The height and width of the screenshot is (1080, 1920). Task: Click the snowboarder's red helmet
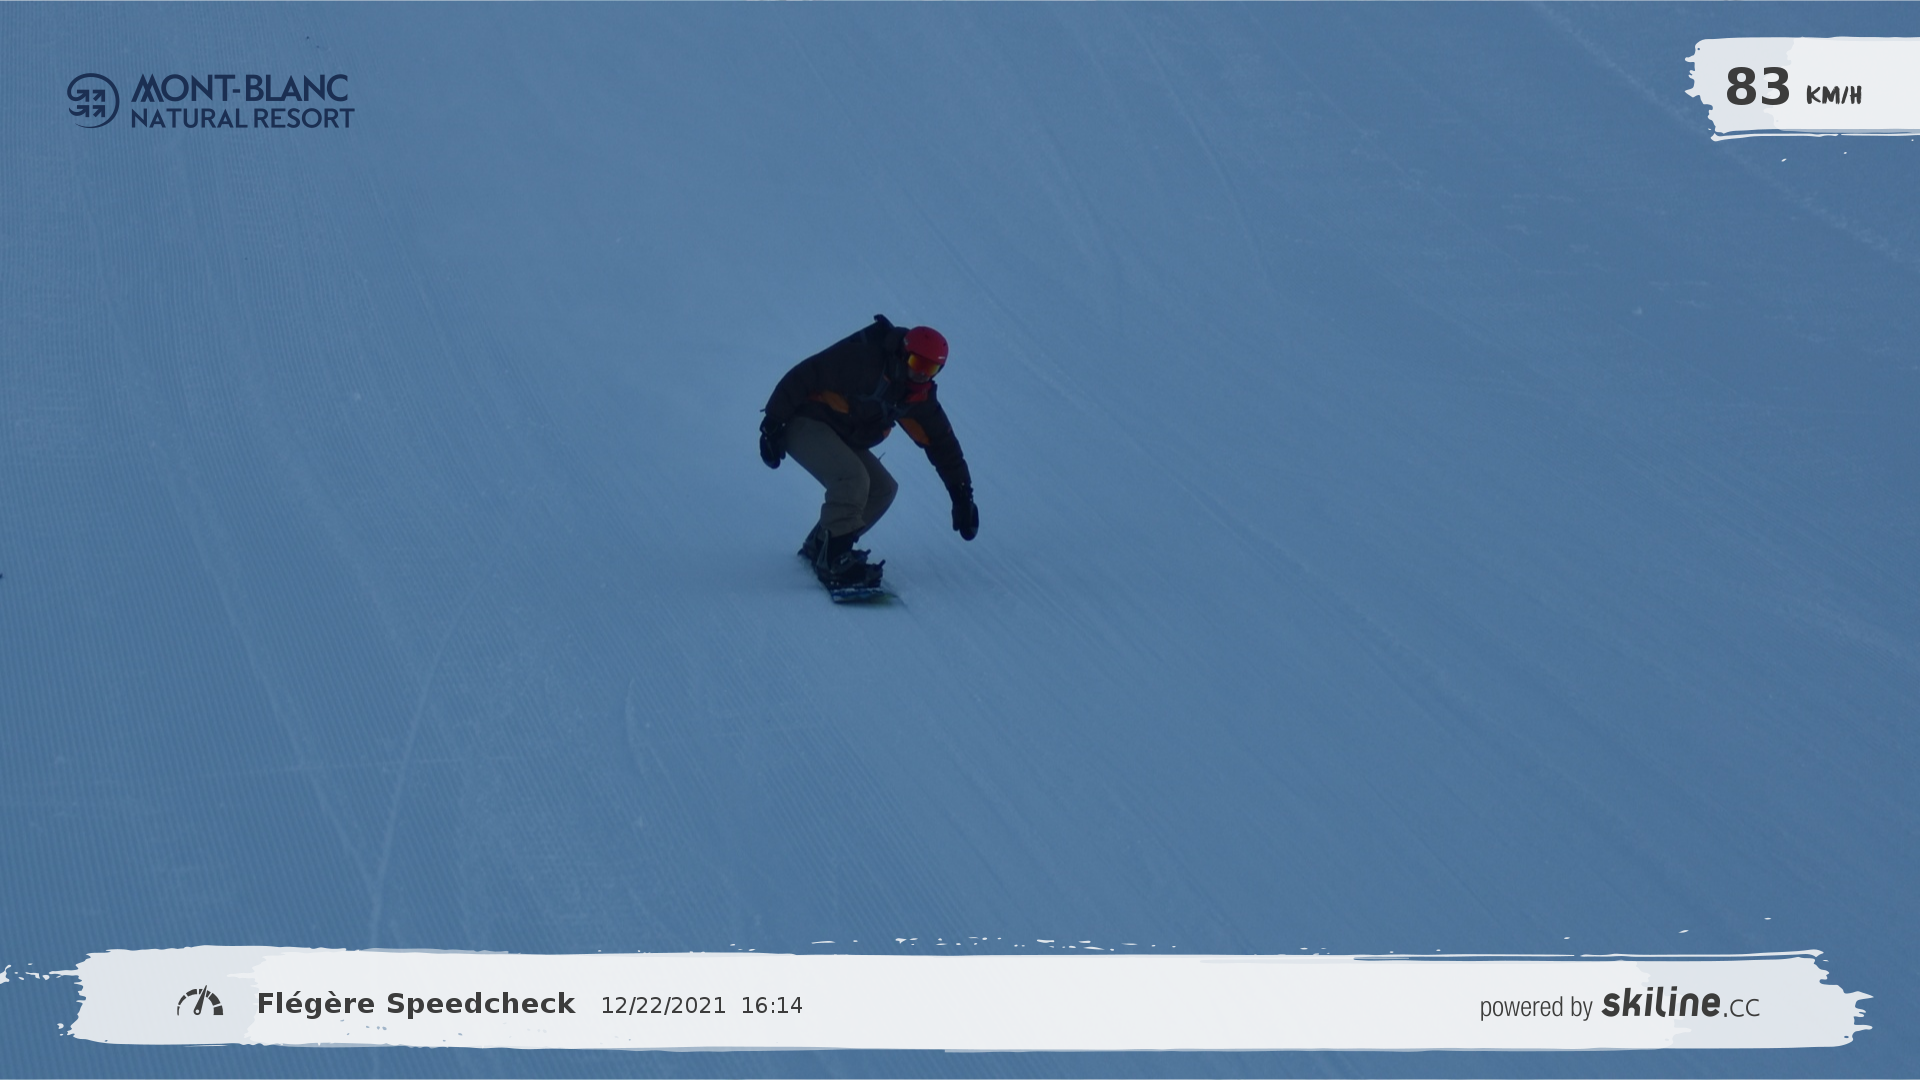tap(927, 343)
